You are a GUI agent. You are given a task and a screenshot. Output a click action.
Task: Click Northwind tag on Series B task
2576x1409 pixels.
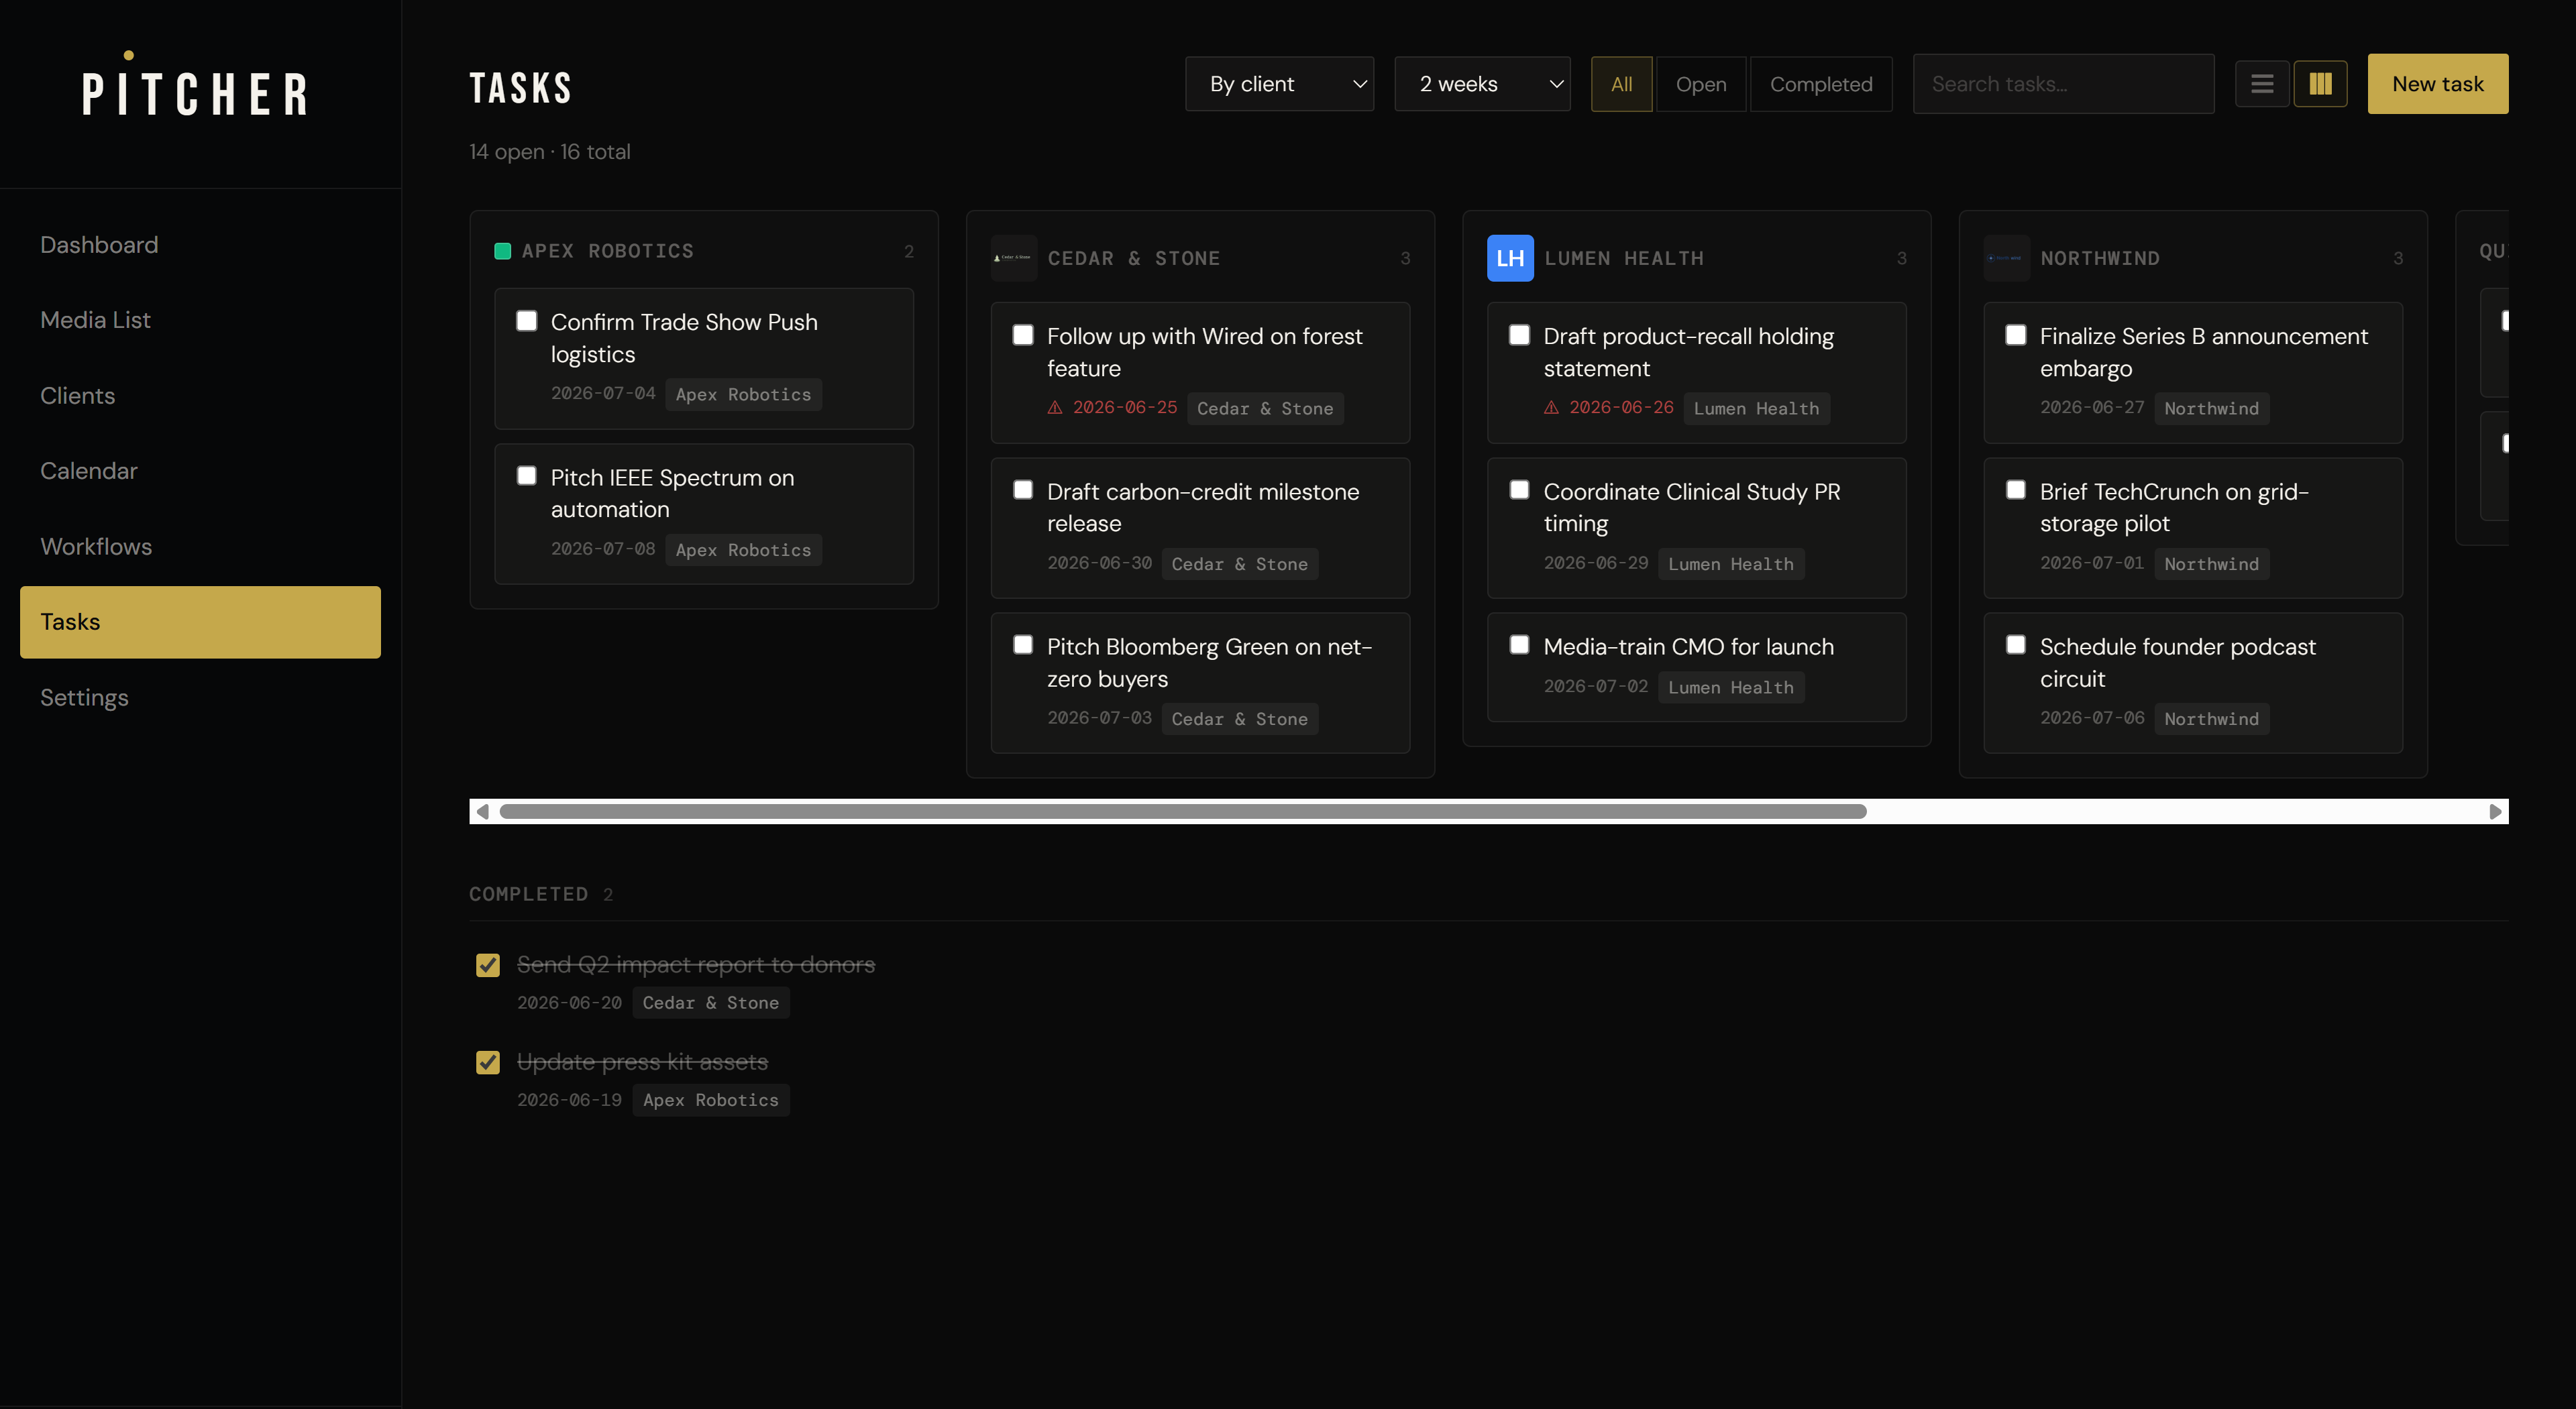coord(2211,408)
